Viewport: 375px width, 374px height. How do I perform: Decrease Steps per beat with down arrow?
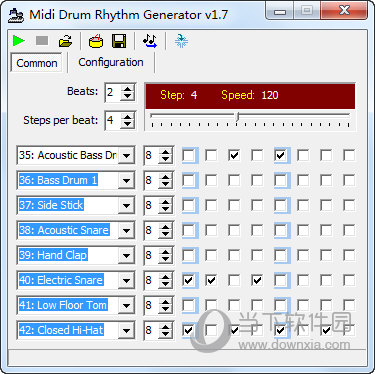tap(128, 124)
